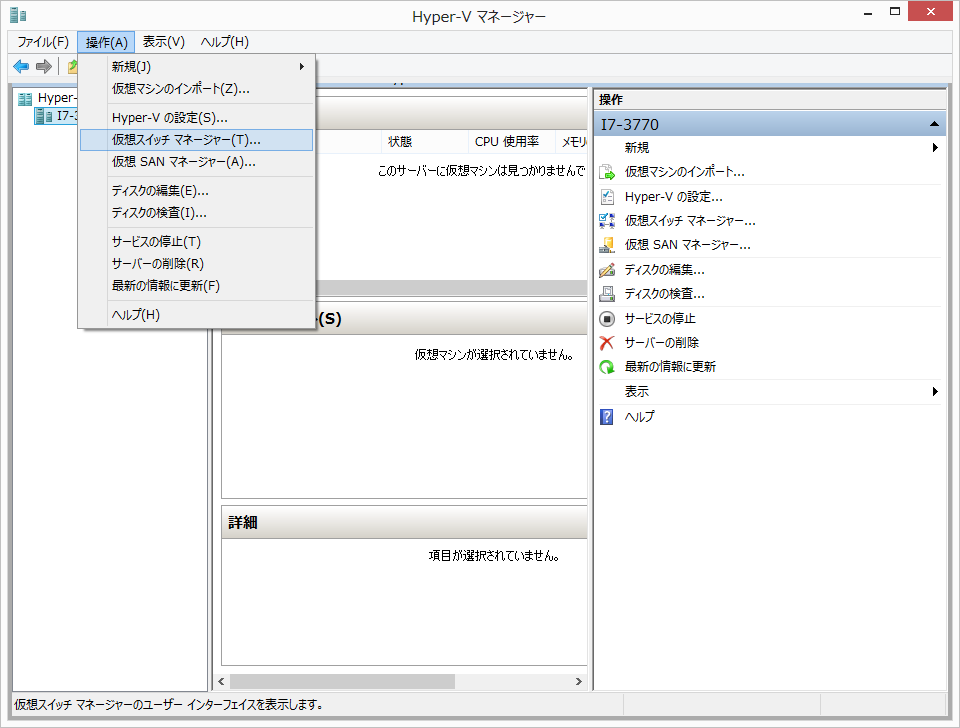Click ディスクの編集... in Actions pane

(x=664, y=269)
